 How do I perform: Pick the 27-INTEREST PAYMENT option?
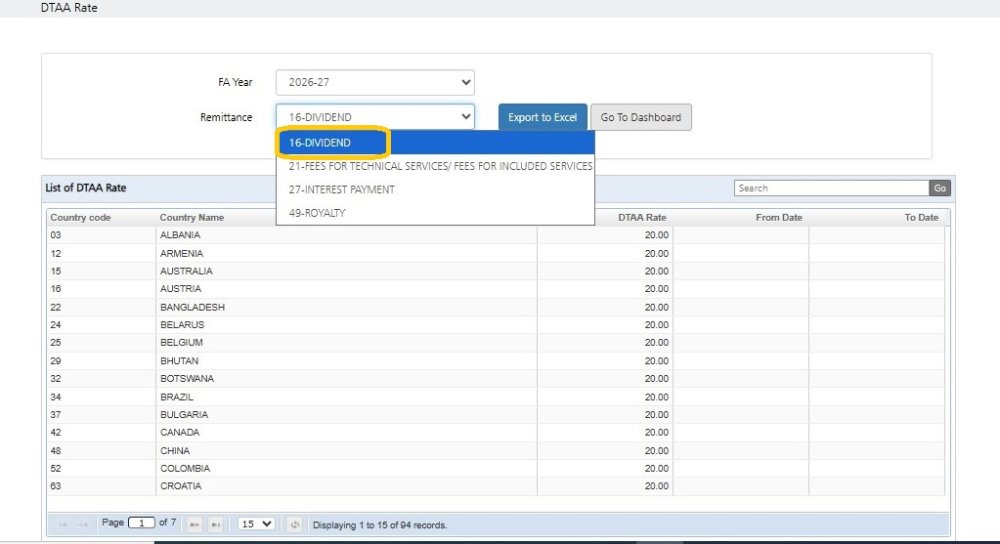coord(435,189)
